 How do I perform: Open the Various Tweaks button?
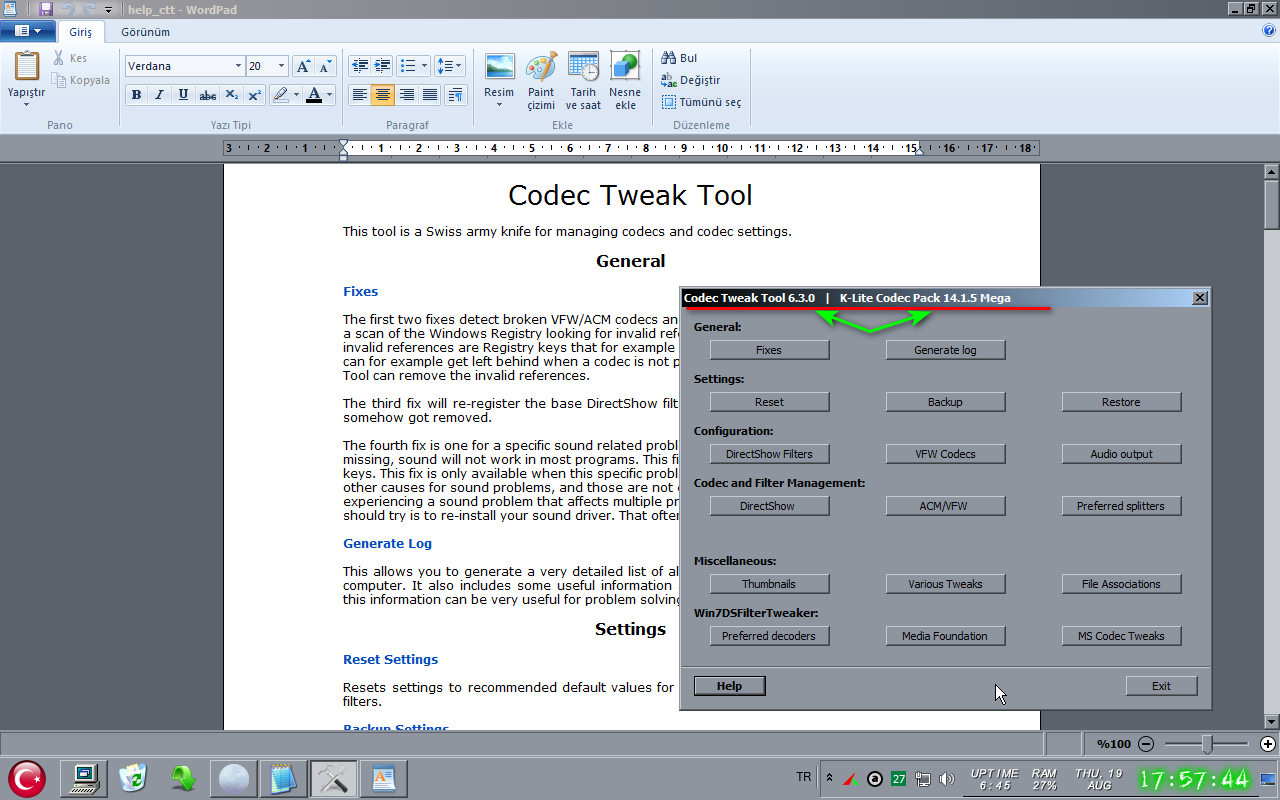coord(945,584)
